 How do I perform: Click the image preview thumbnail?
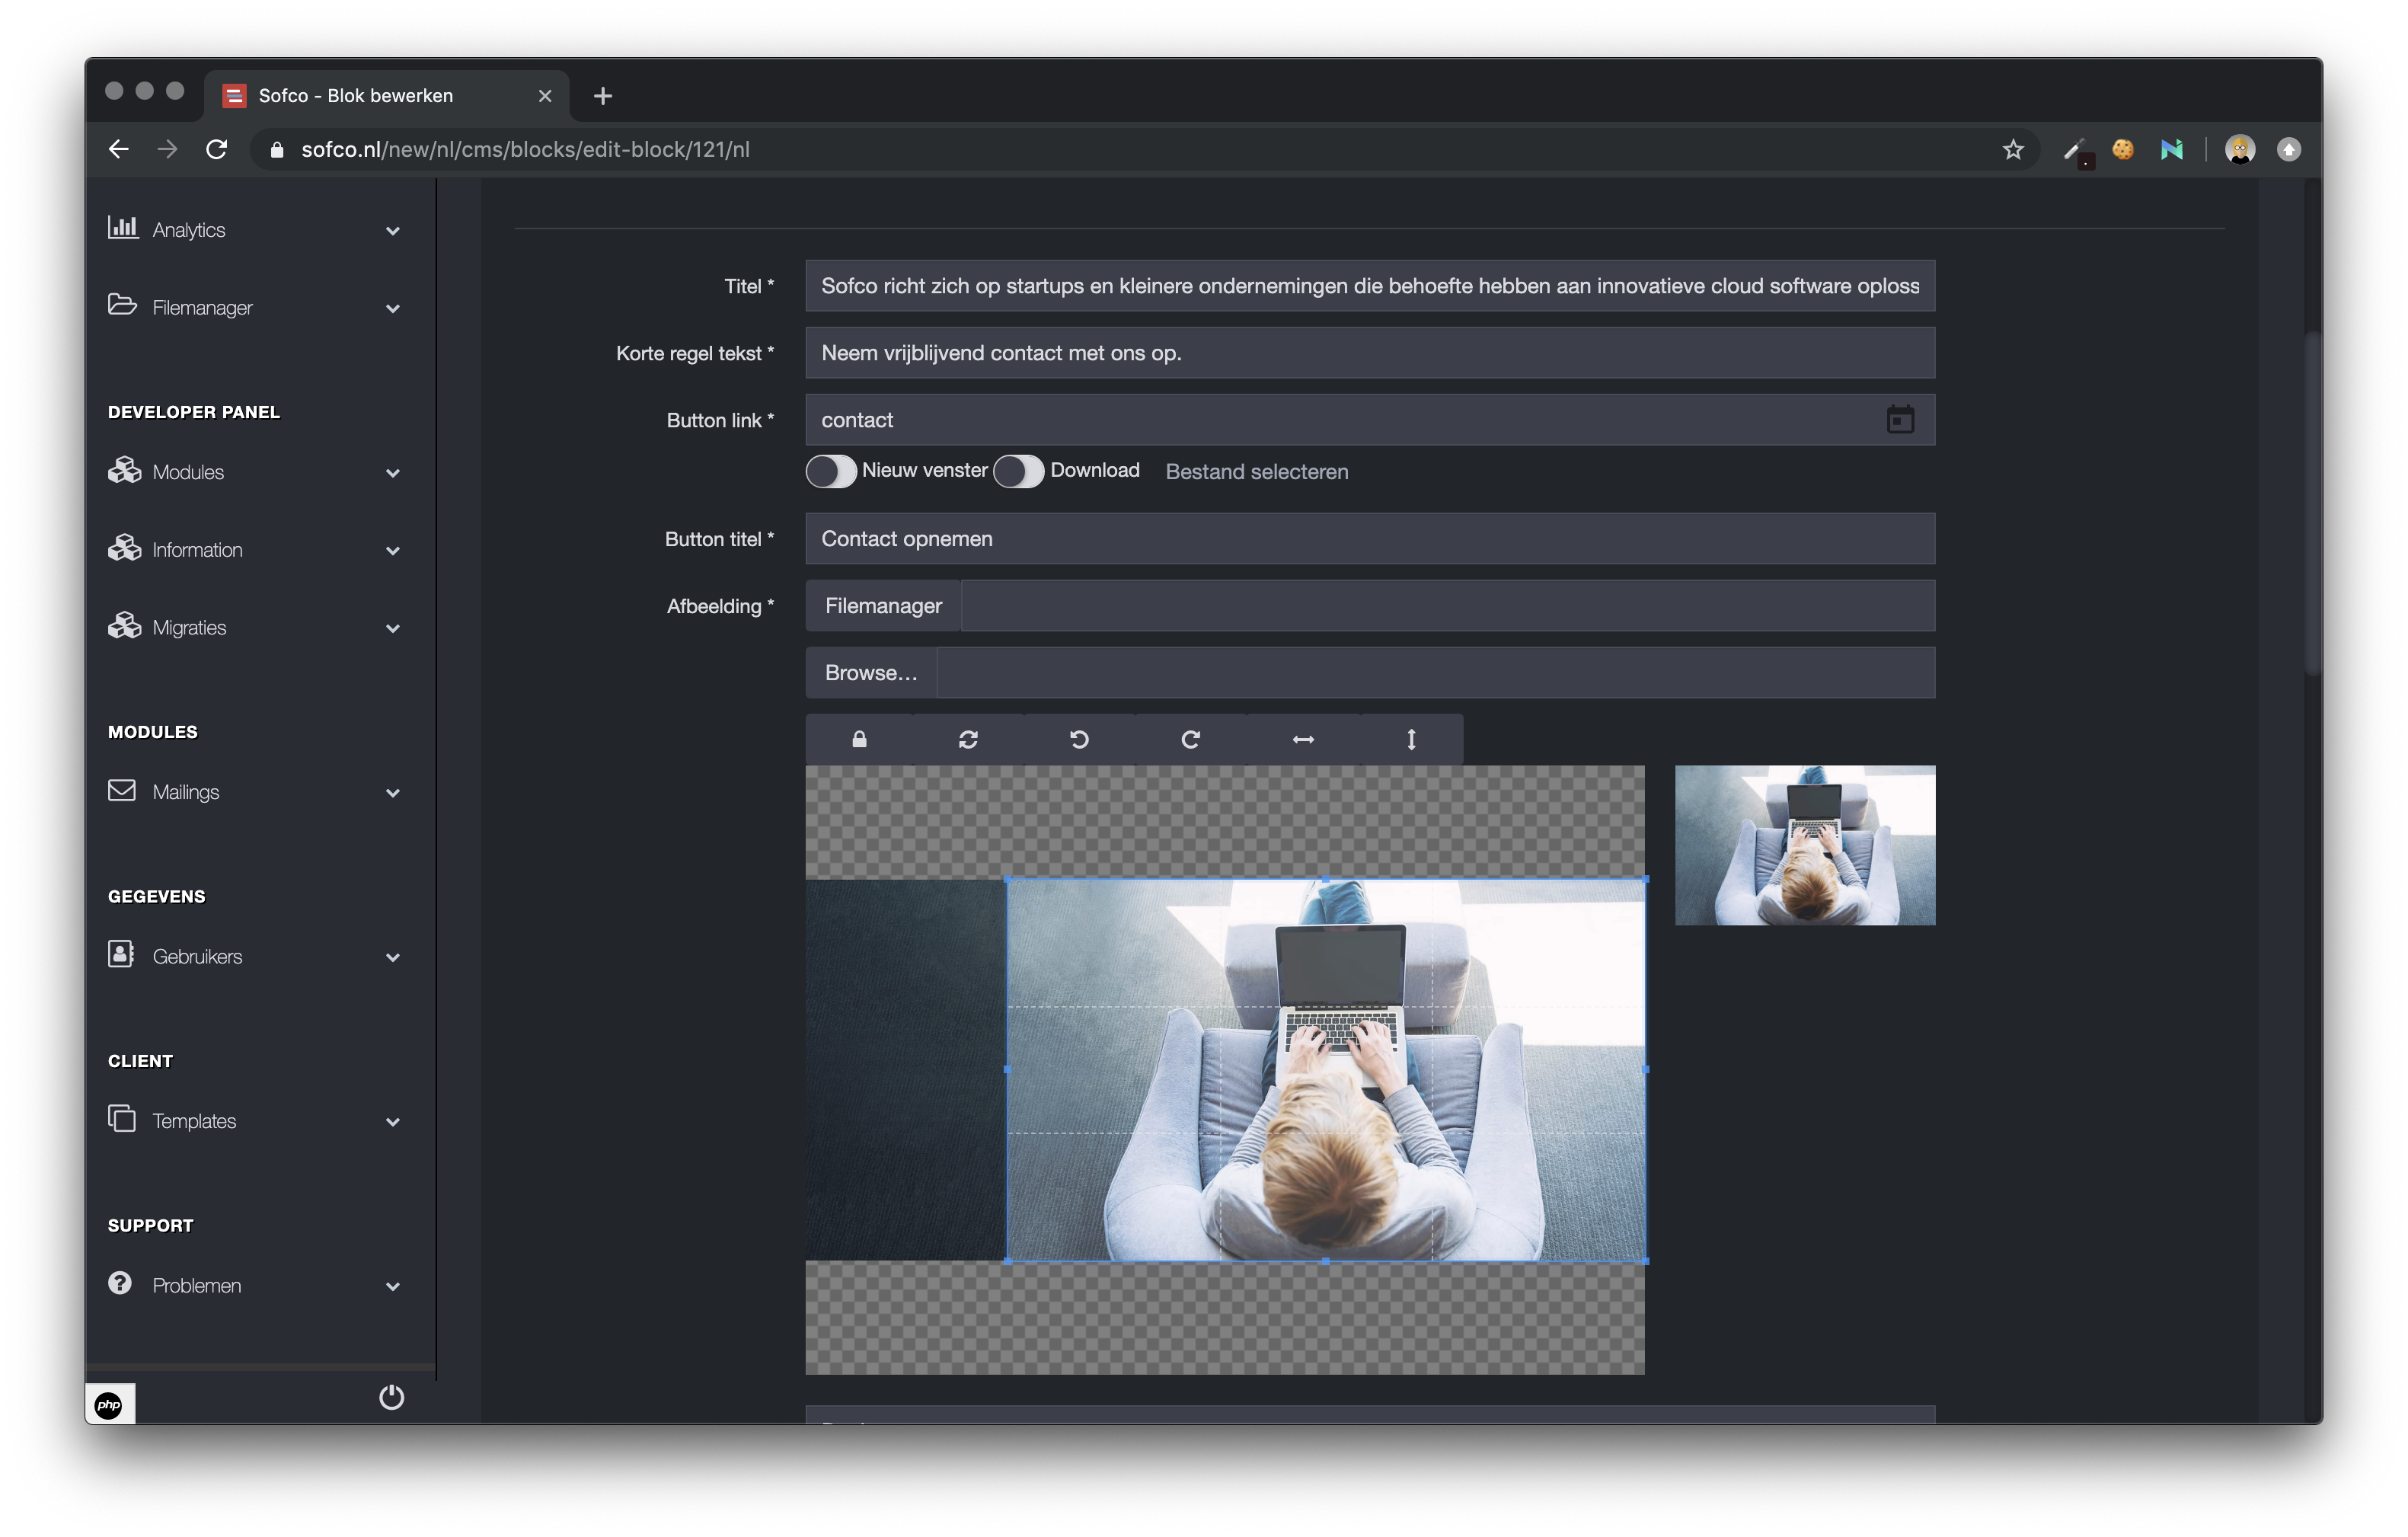pyautogui.click(x=1804, y=844)
